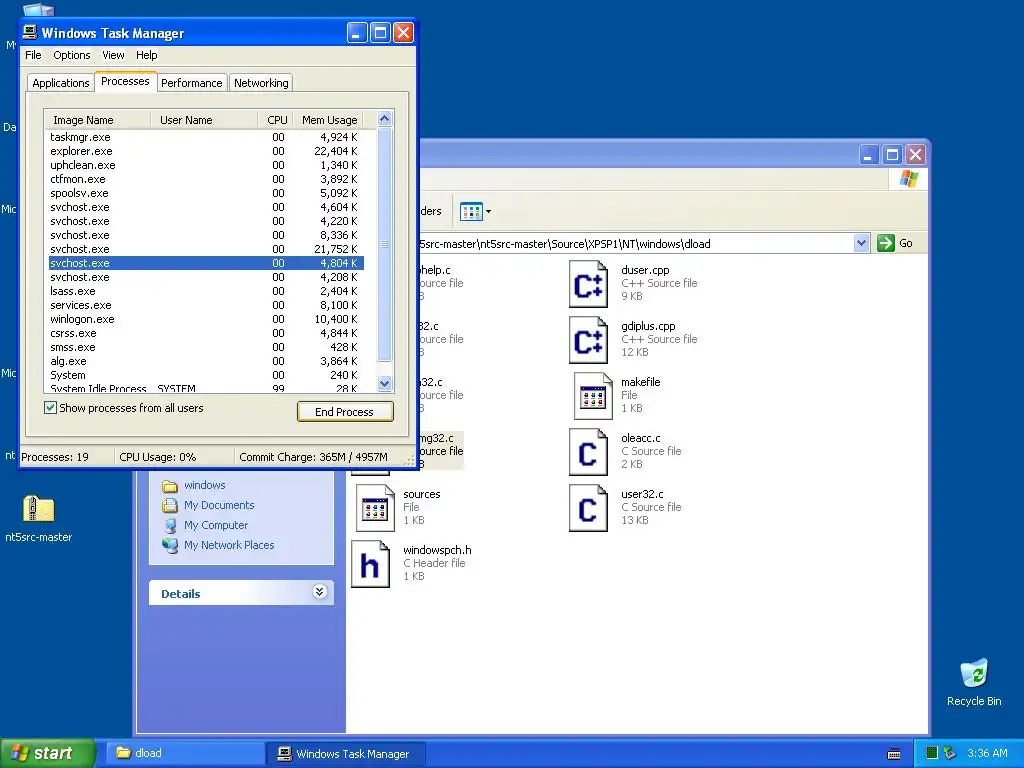Open the Views toolbar icon in Explorer
Screen dimensions: 1024x768
pyautogui.click(x=471, y=212)
